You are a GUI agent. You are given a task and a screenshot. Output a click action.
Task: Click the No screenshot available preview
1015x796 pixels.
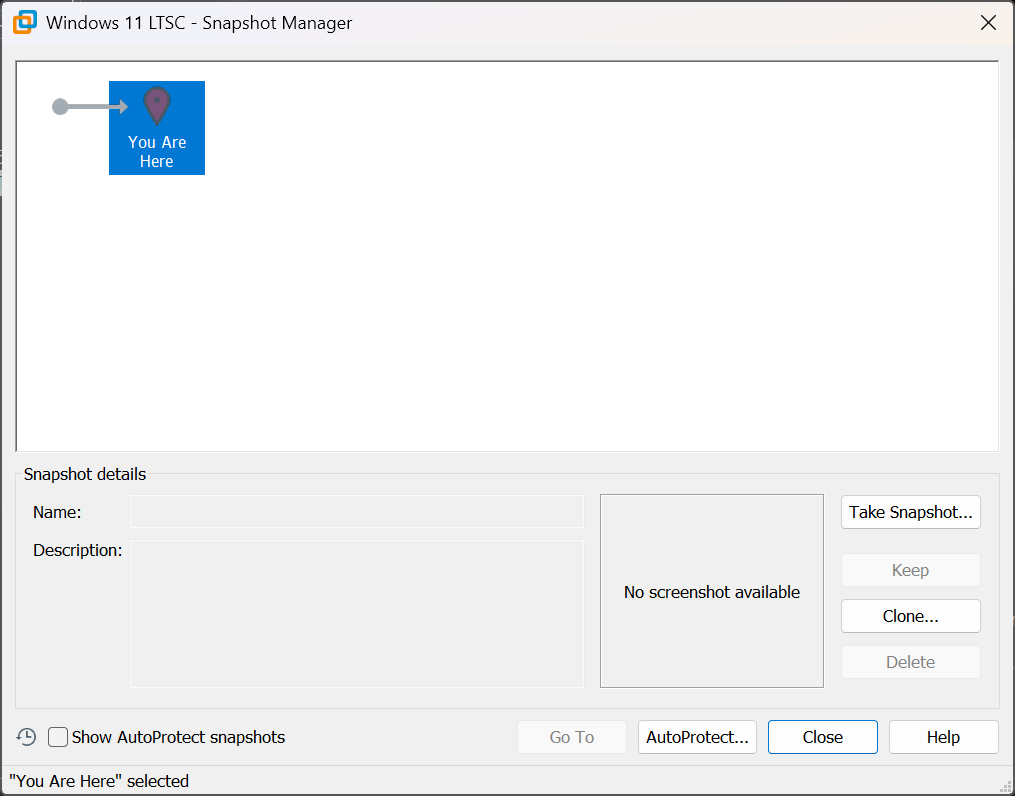(x=711, y=591)
